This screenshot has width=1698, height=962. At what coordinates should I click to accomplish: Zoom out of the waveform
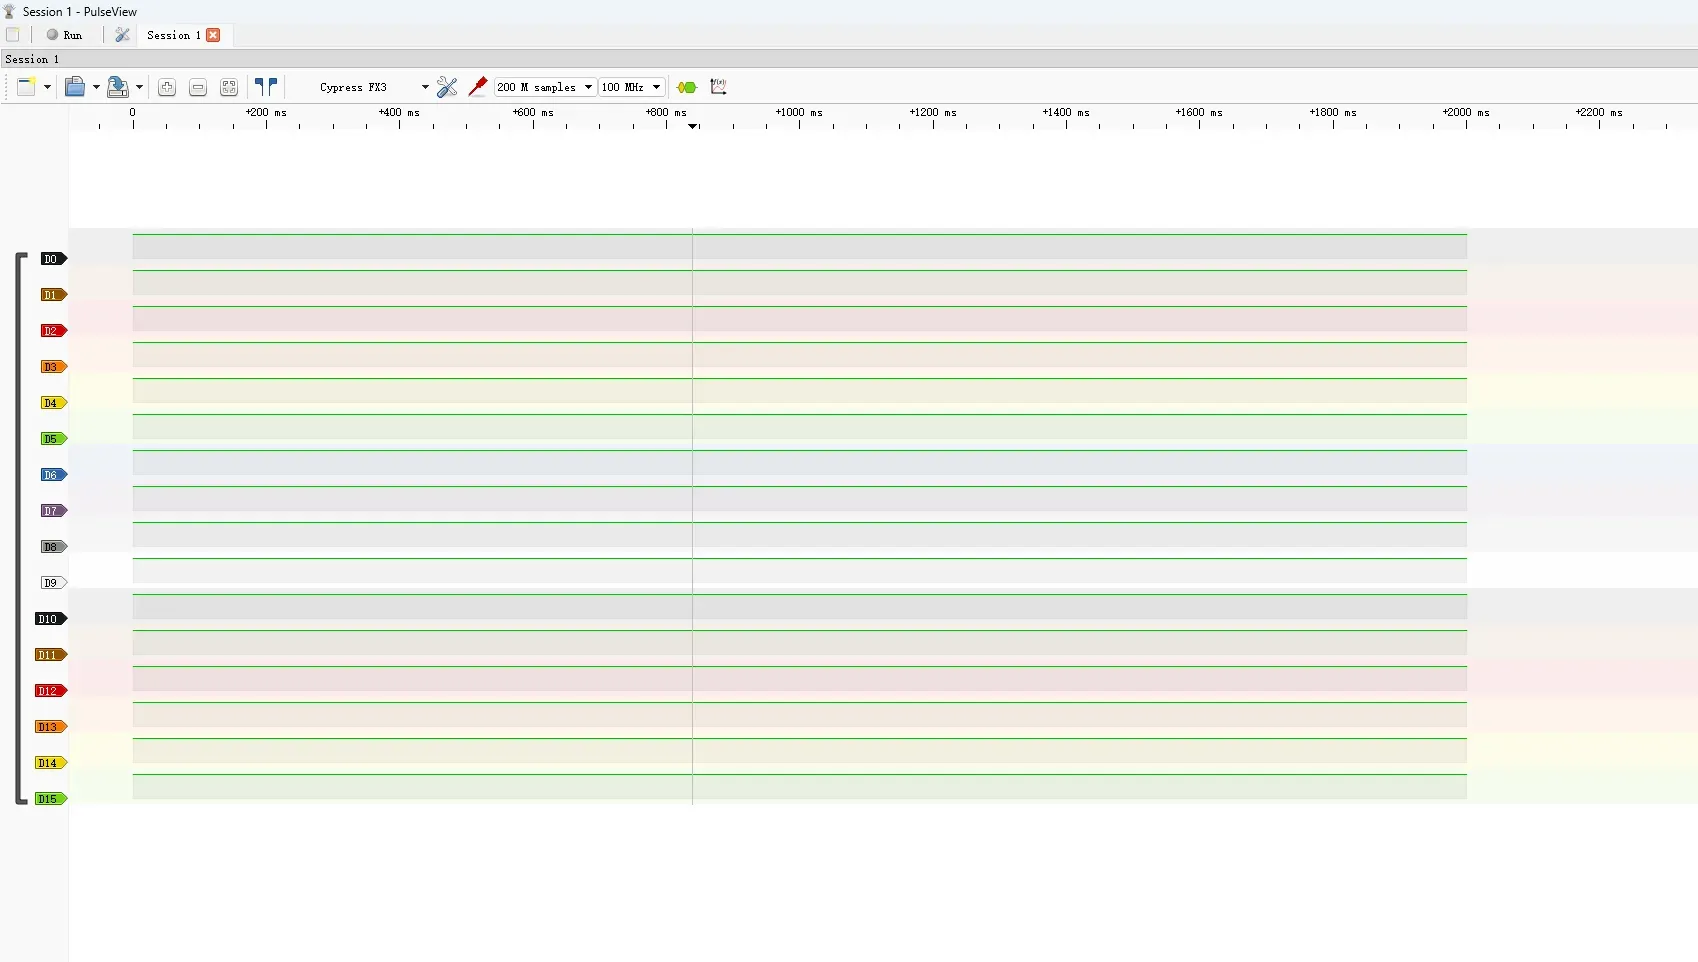[x=198, y=87]
